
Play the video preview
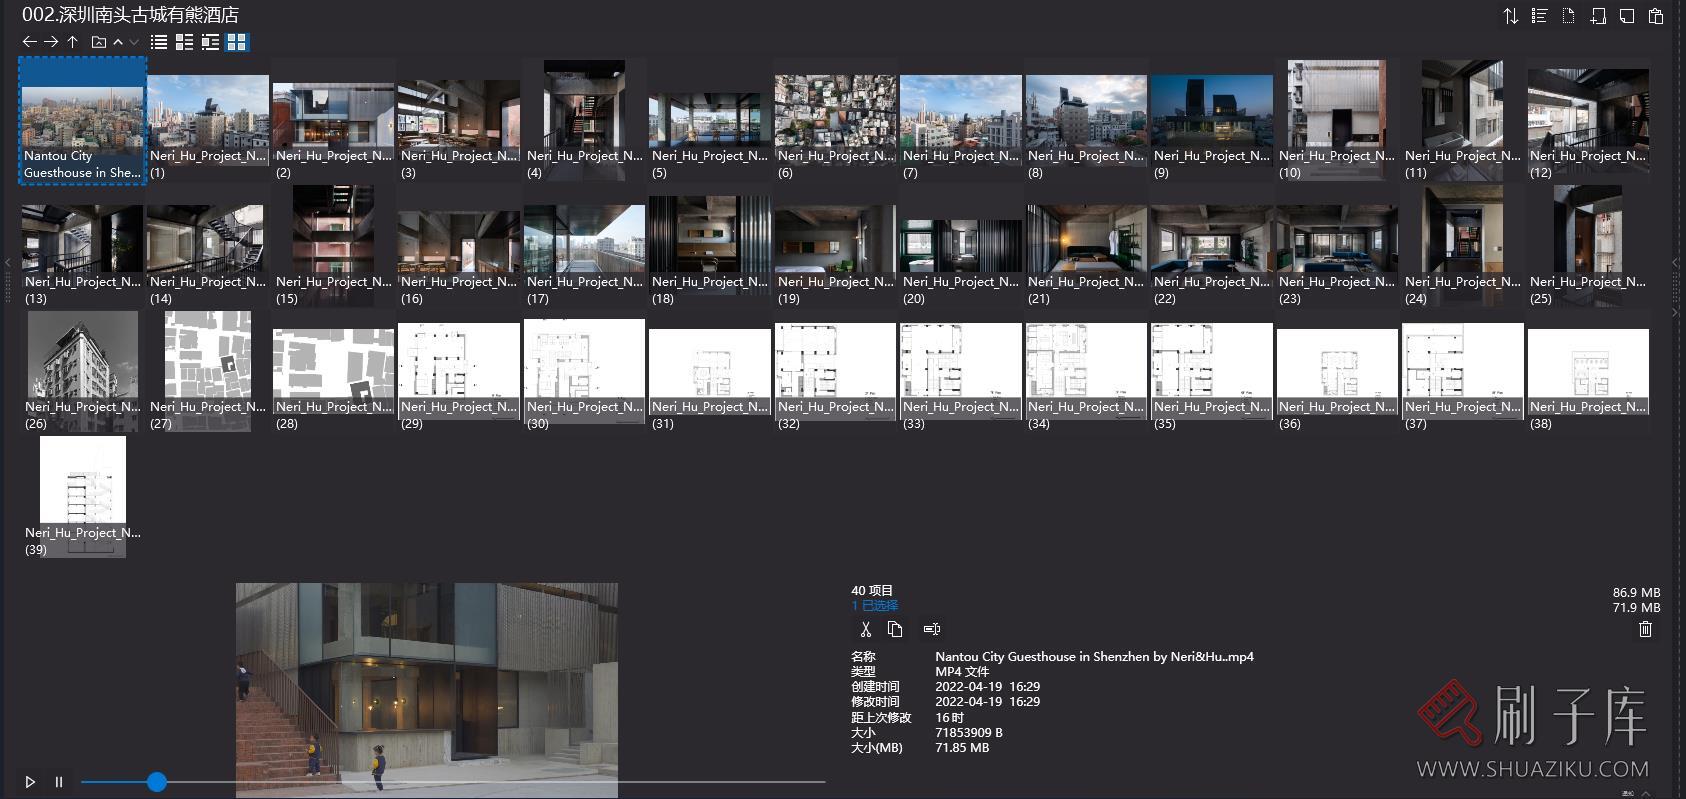tap(30, 782)
